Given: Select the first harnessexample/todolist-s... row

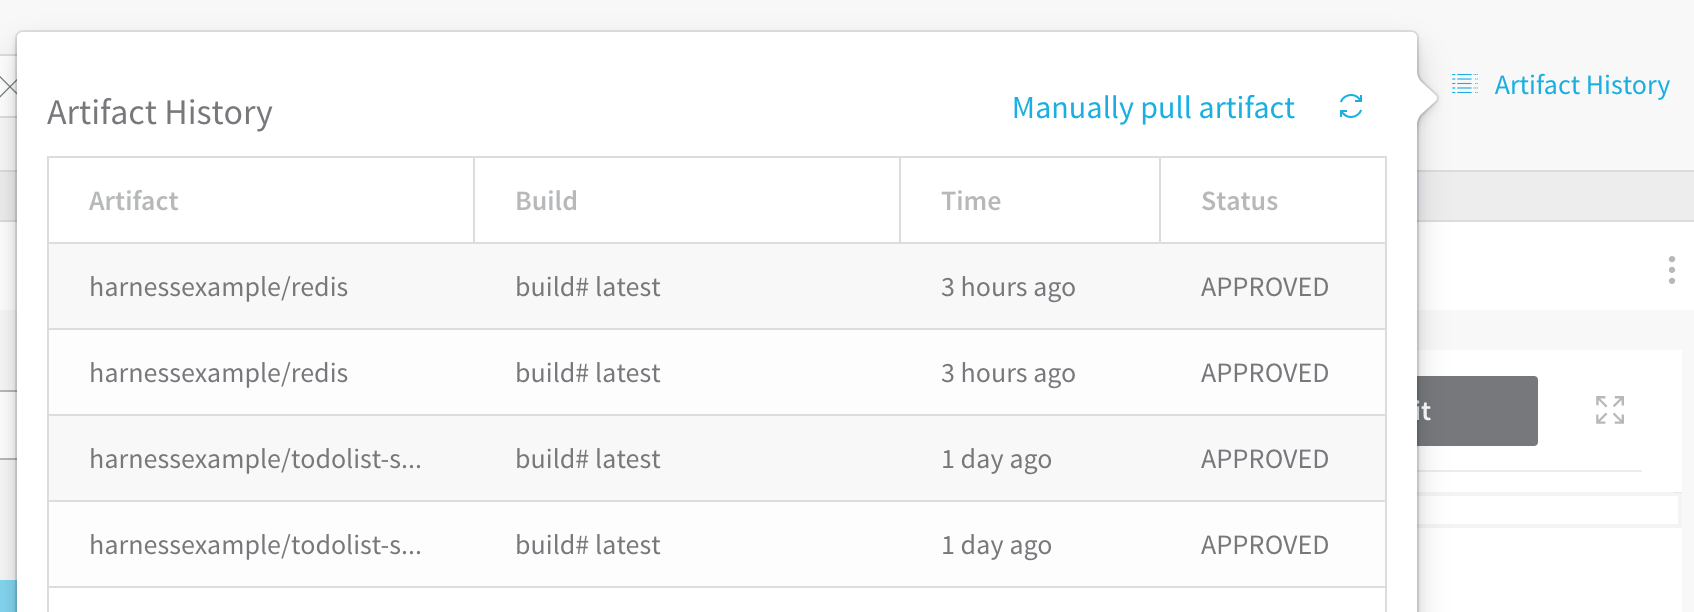Looking at the screenshot, I should [717, 459].
